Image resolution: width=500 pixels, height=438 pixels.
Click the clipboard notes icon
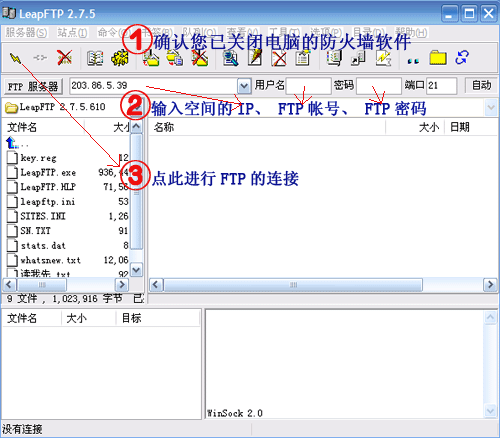(x=302, y=58)
